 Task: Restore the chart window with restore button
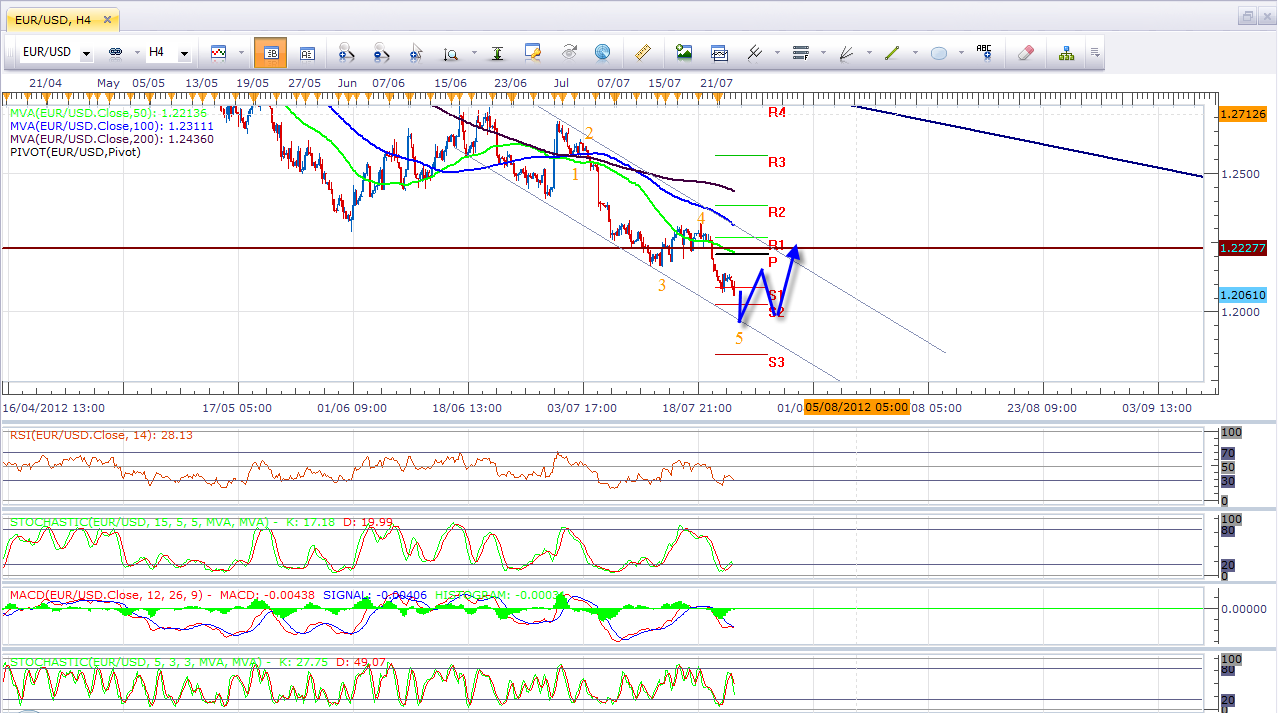1248,17
